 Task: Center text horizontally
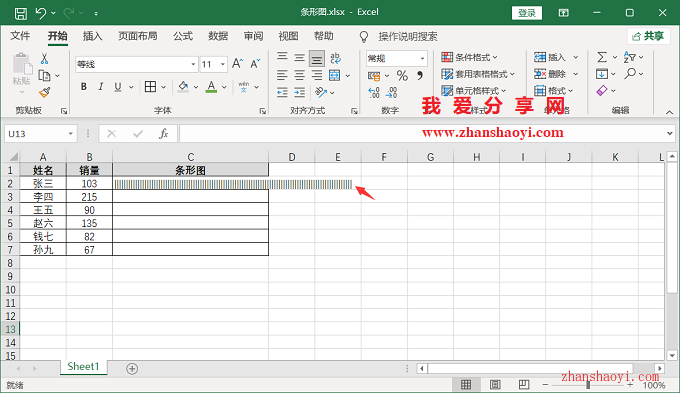299,75
